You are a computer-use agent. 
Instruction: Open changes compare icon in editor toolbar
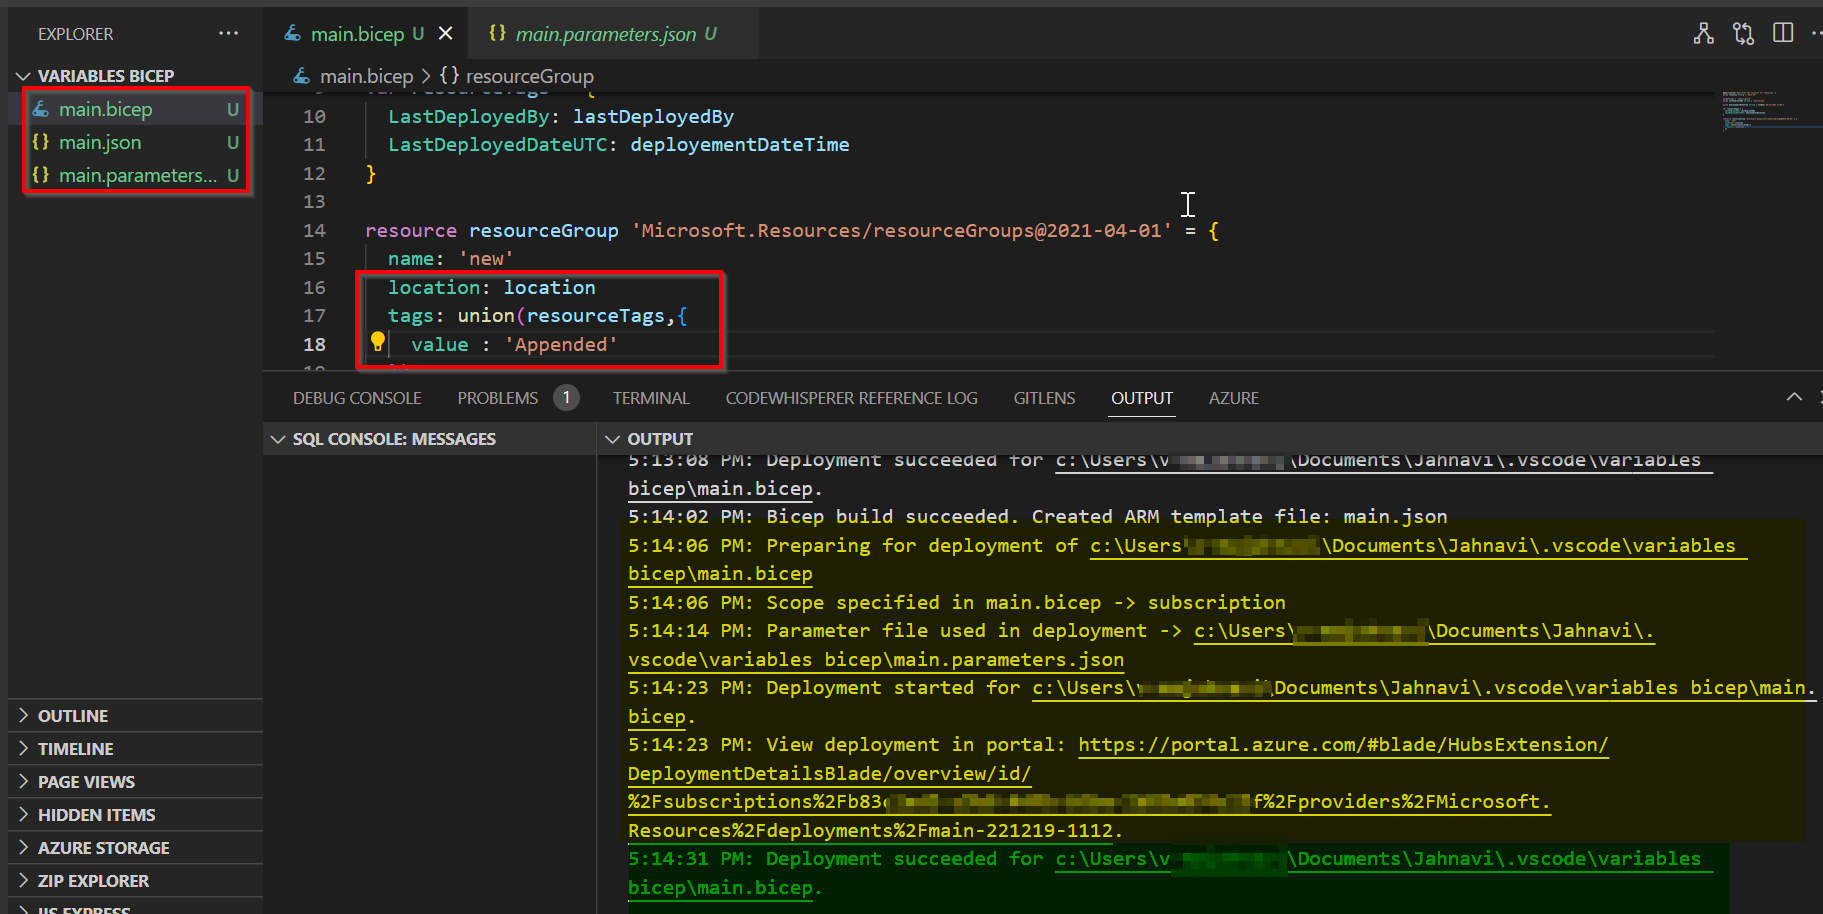1744,33
